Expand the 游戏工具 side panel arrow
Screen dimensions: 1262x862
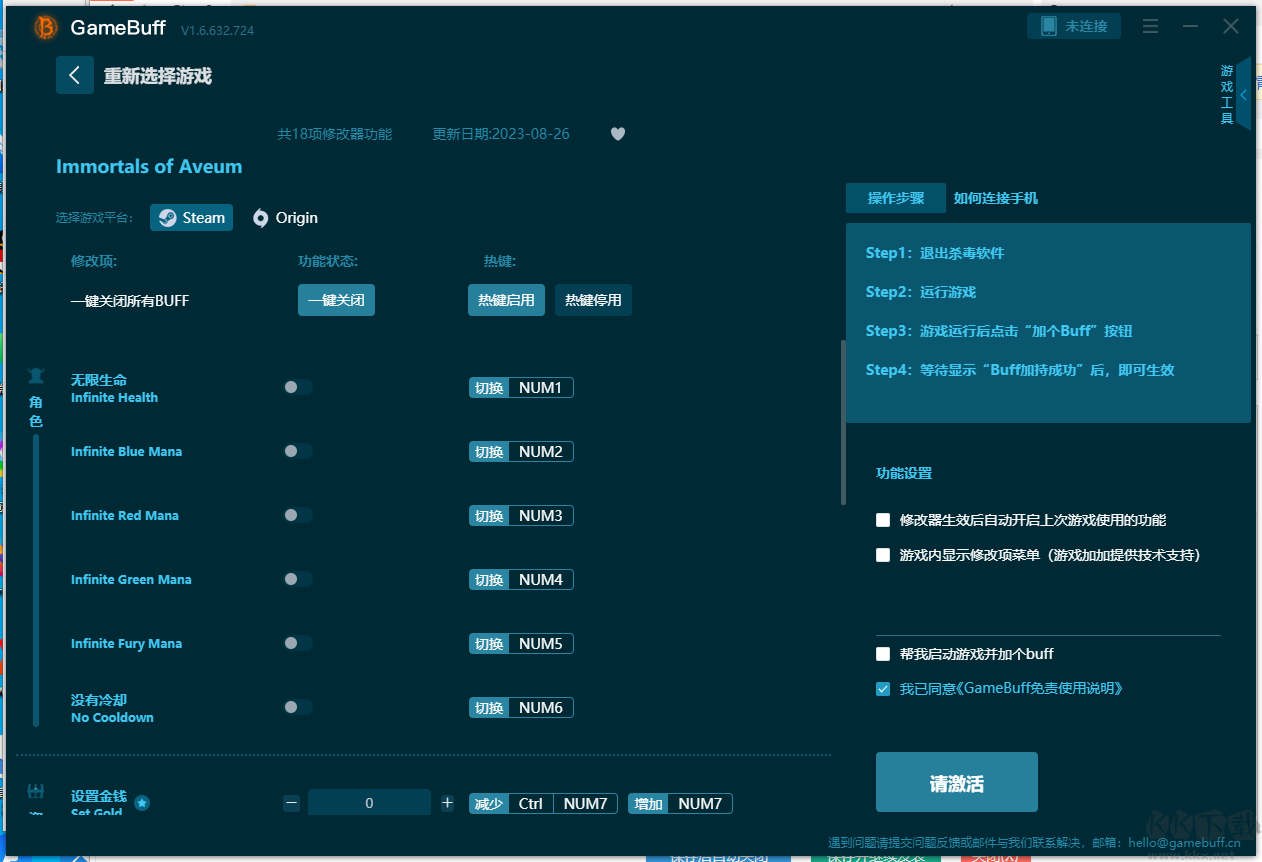click(1244, 95)
